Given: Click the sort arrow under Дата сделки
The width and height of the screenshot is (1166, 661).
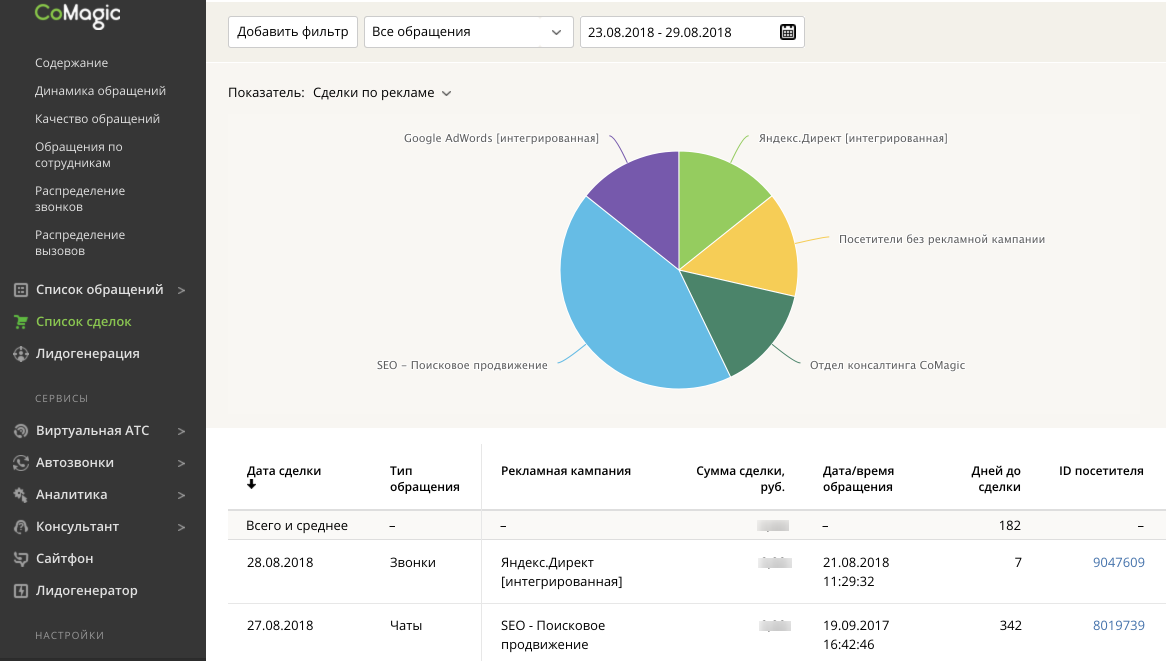Looking at the screenshot, I should 251,484.
